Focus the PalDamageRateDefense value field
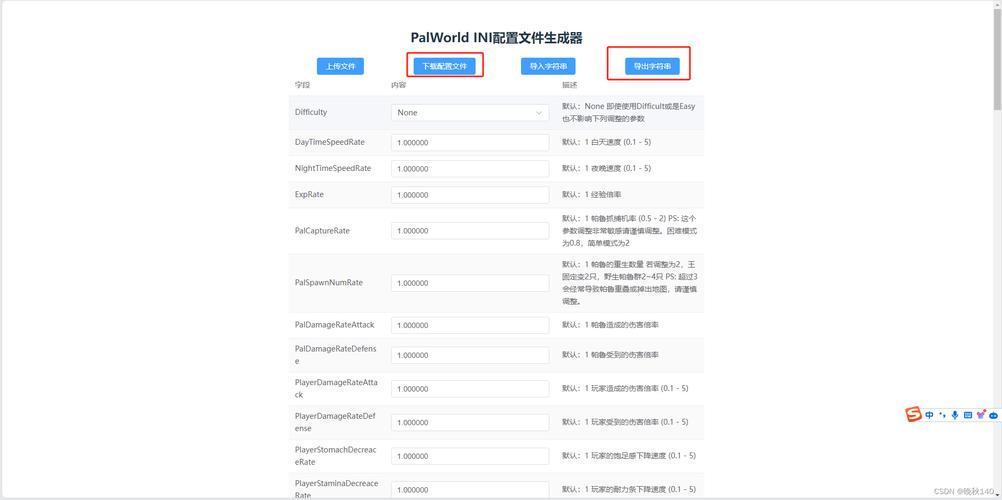The height and width of the screenshot is (500, 1002). click(x=470, y=355)
